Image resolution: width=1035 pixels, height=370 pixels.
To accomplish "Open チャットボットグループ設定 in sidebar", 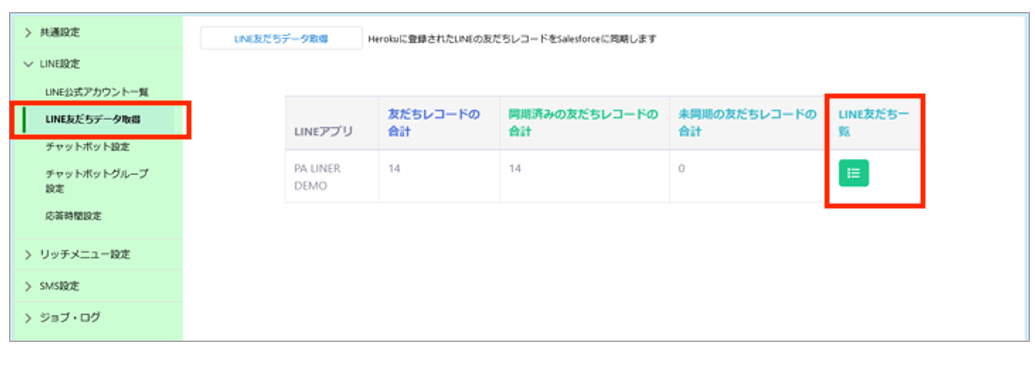I will [97, 181].
